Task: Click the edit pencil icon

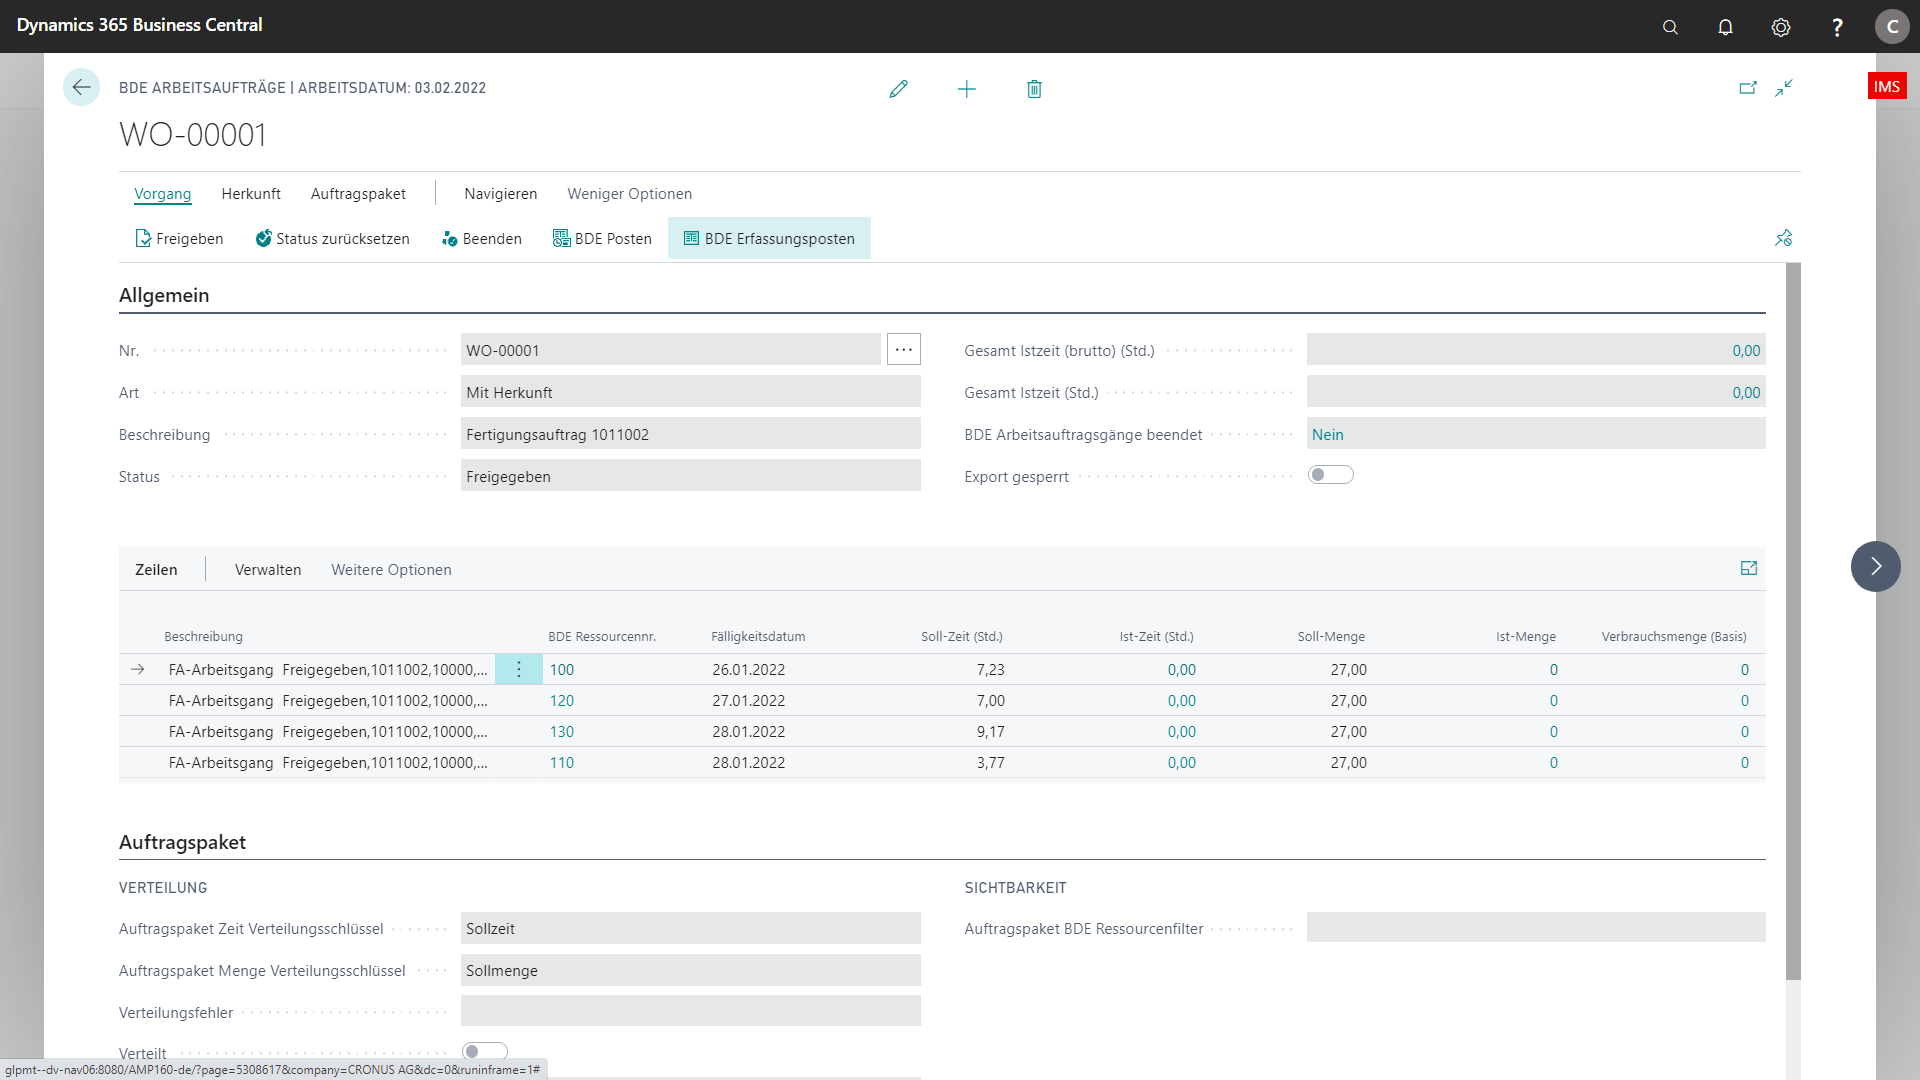Action: (x=898, y=89)
